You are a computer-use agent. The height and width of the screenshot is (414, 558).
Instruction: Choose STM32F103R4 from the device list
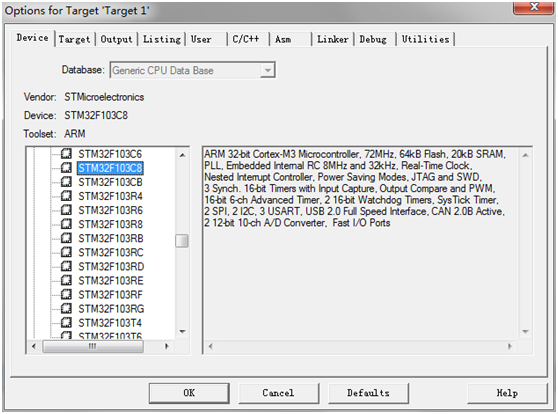(x=110, y=196)
